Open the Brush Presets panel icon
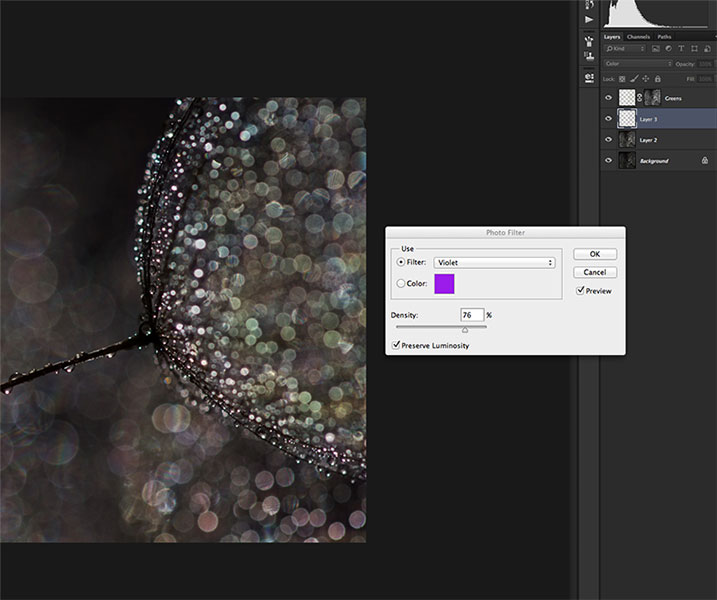 click(589, 41)
